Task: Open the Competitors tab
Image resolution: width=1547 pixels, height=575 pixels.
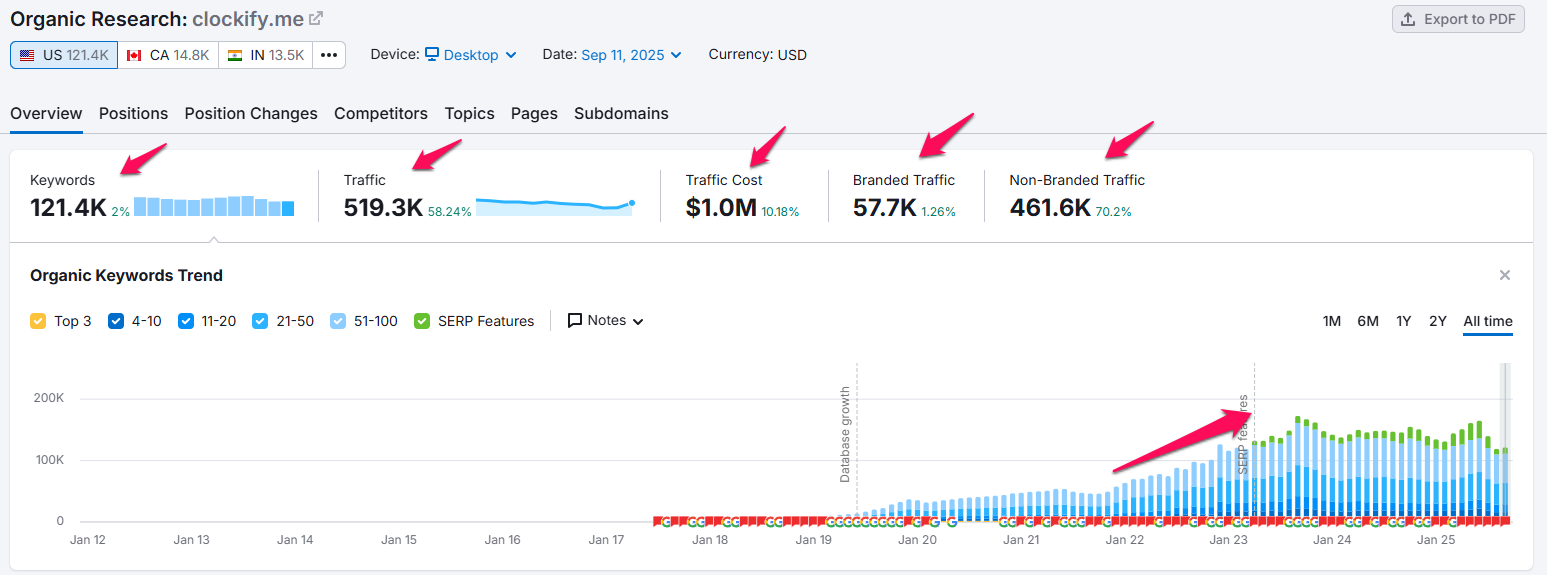Action: tap(381, 113)
